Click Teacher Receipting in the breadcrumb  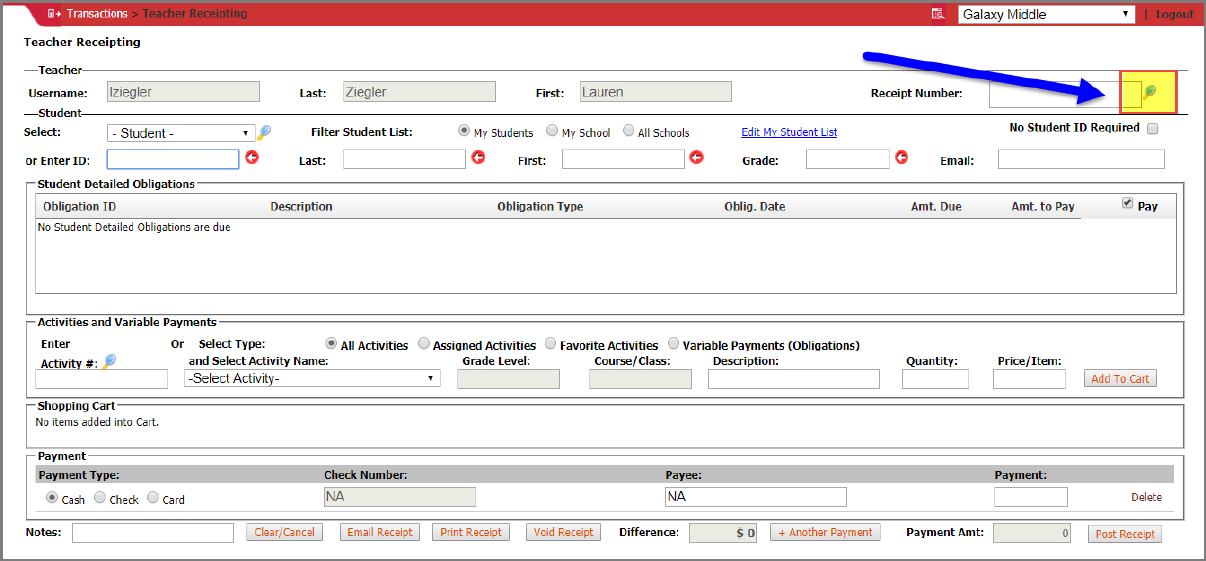[x=195, y=14]
